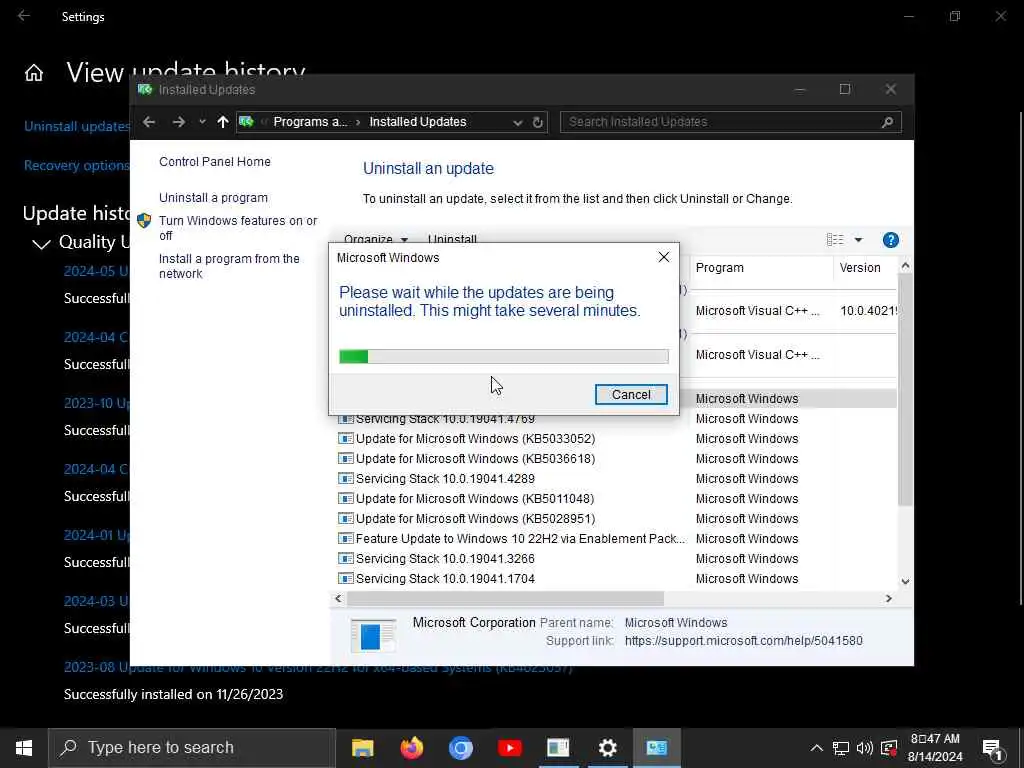Change the list view icon

tap(835, 240)
